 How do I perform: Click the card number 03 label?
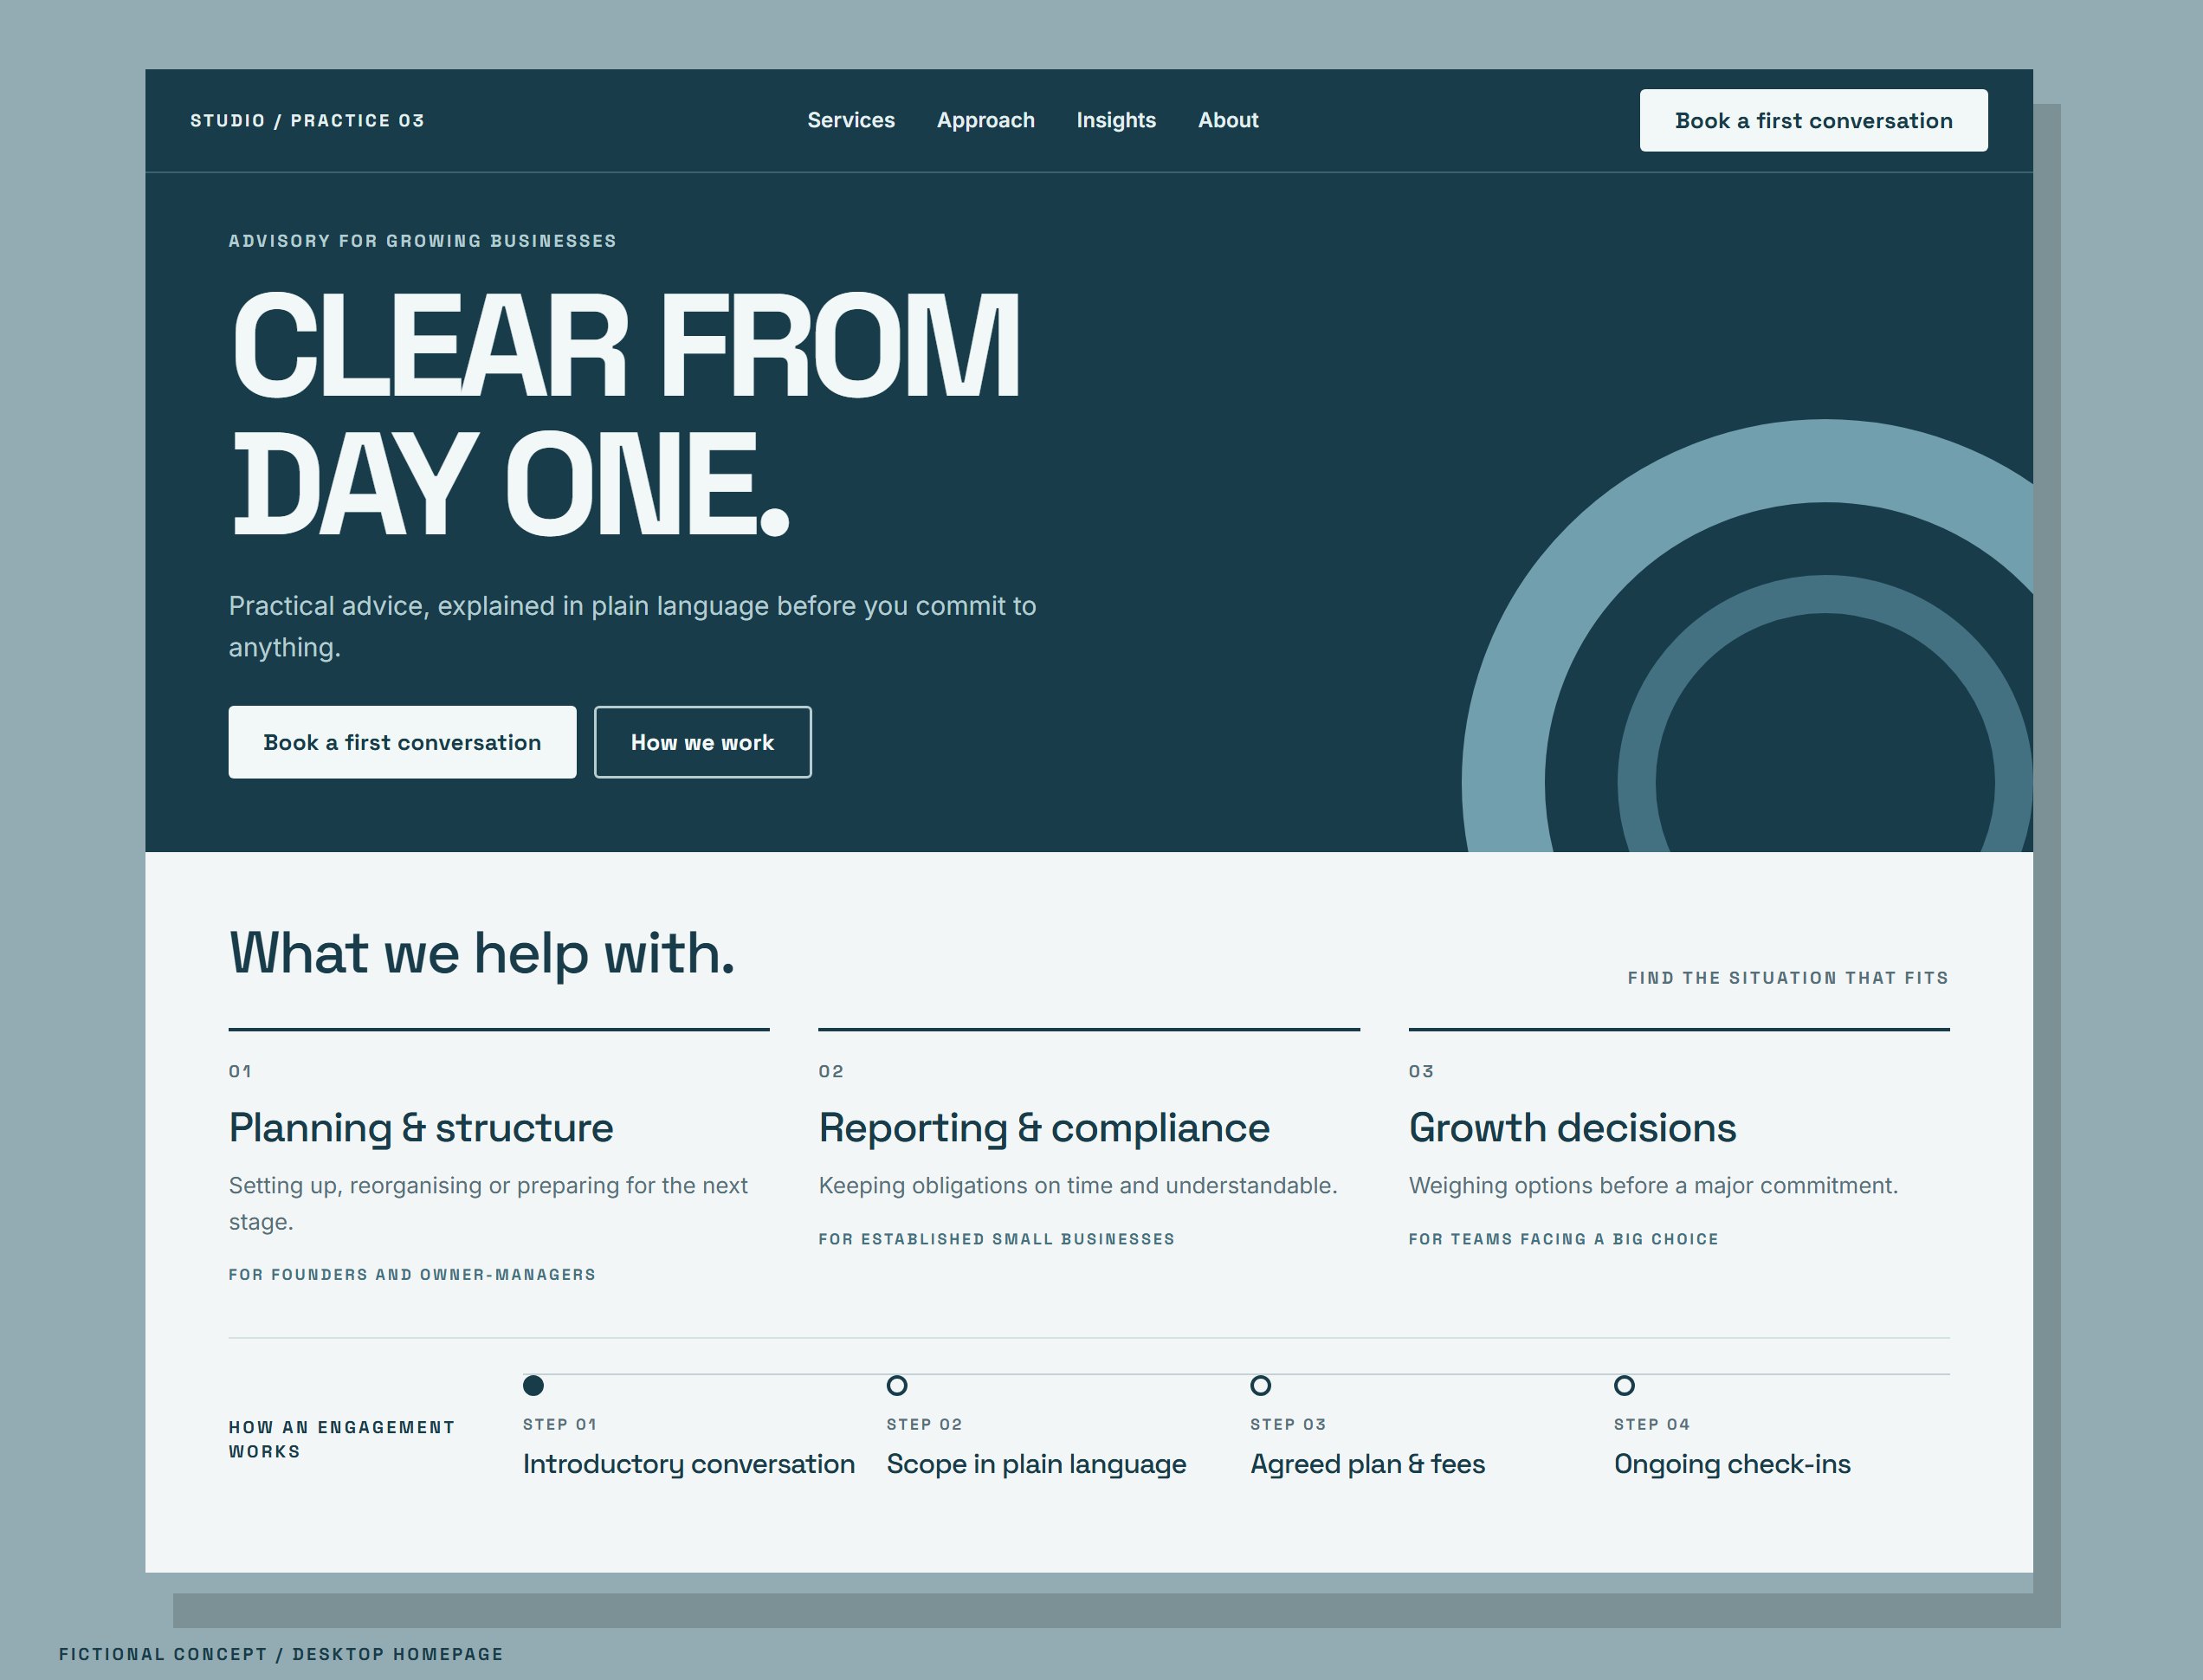(1421, 1071)
